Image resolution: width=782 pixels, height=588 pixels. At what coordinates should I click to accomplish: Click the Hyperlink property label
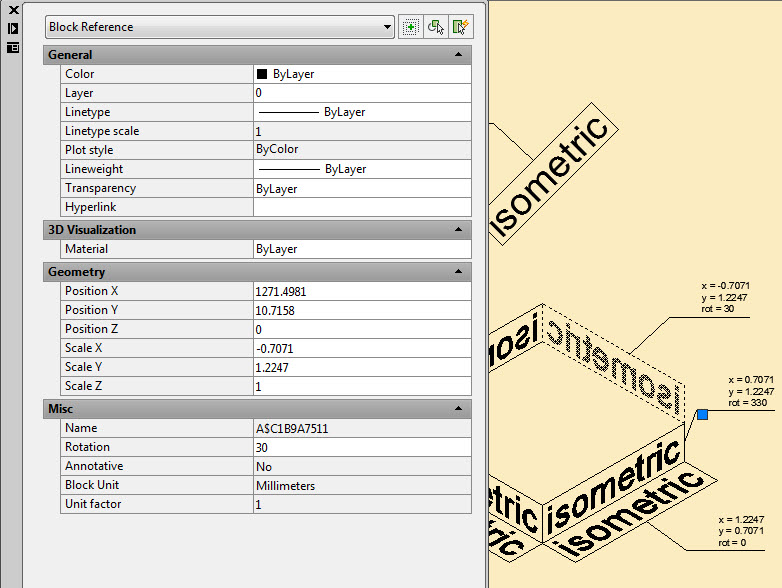click(90, 207)
